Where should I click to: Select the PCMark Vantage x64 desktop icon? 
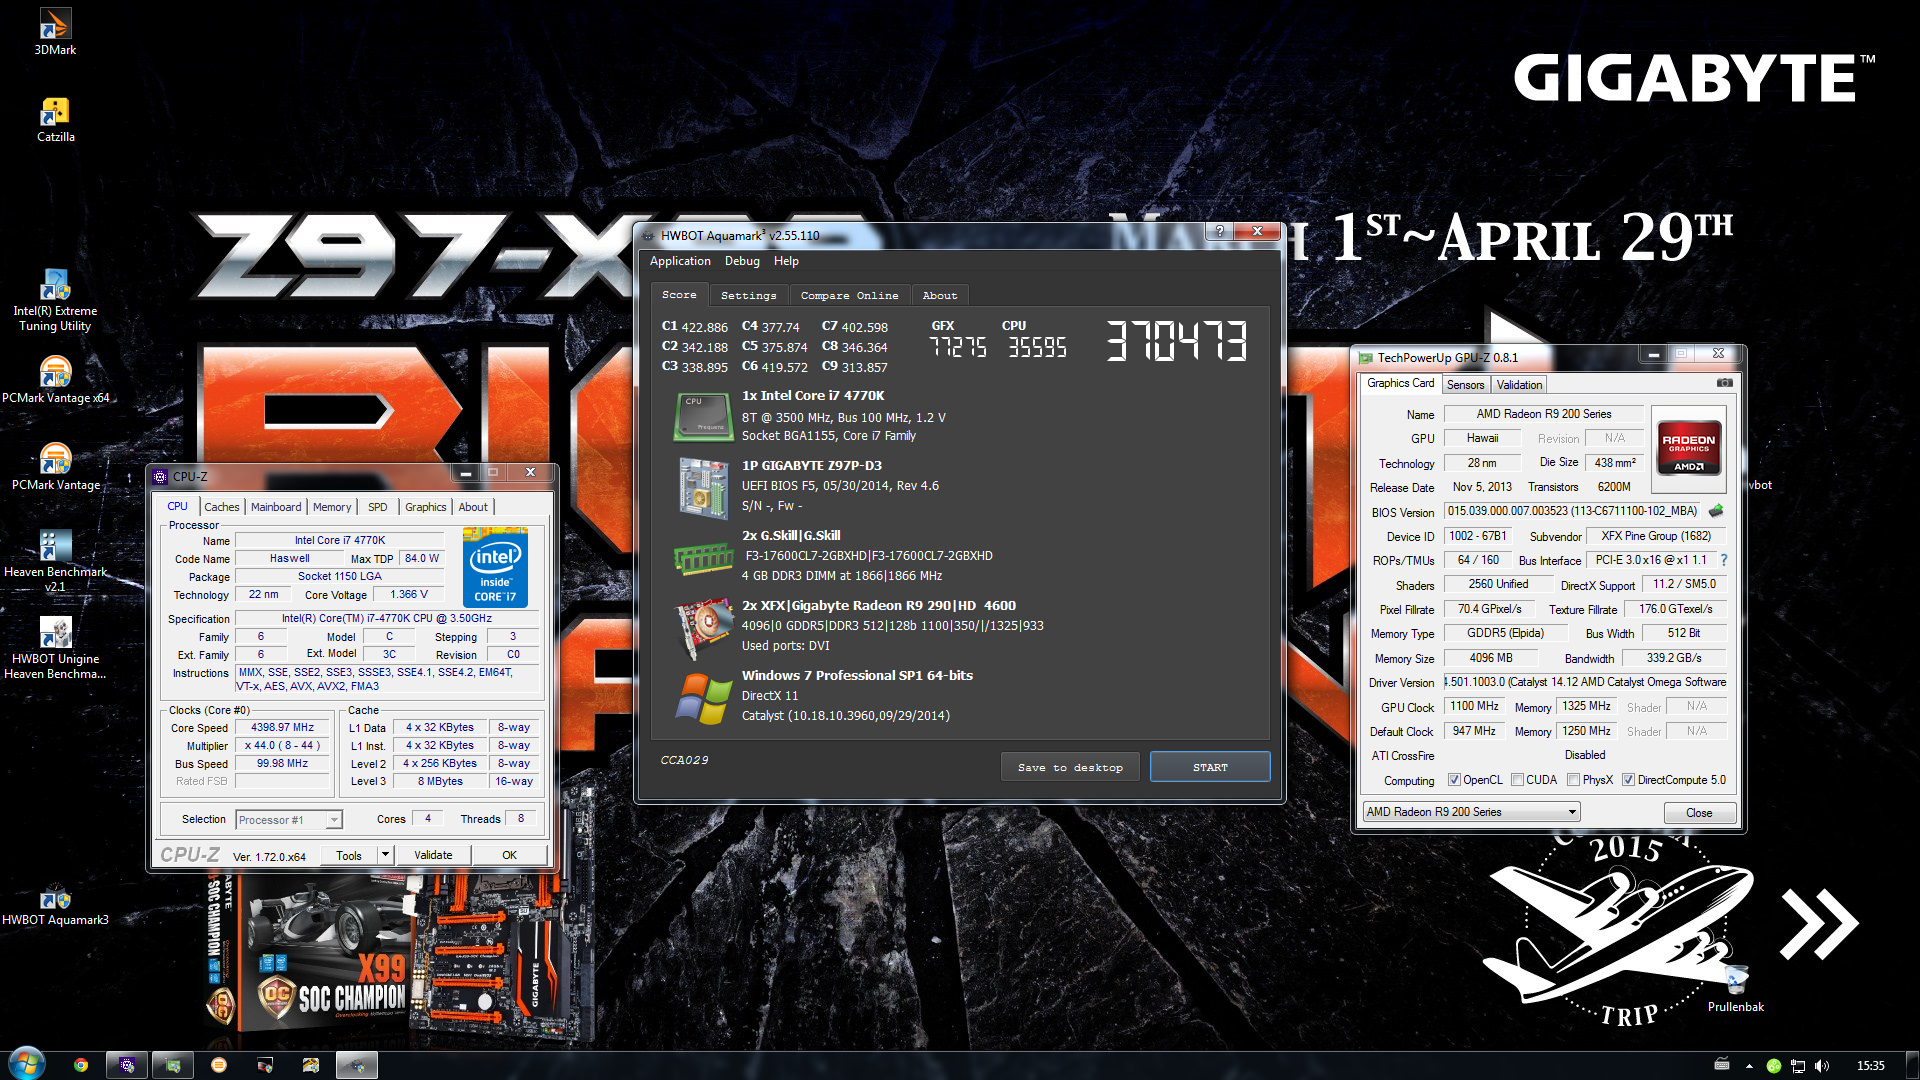tap(55, 380)
